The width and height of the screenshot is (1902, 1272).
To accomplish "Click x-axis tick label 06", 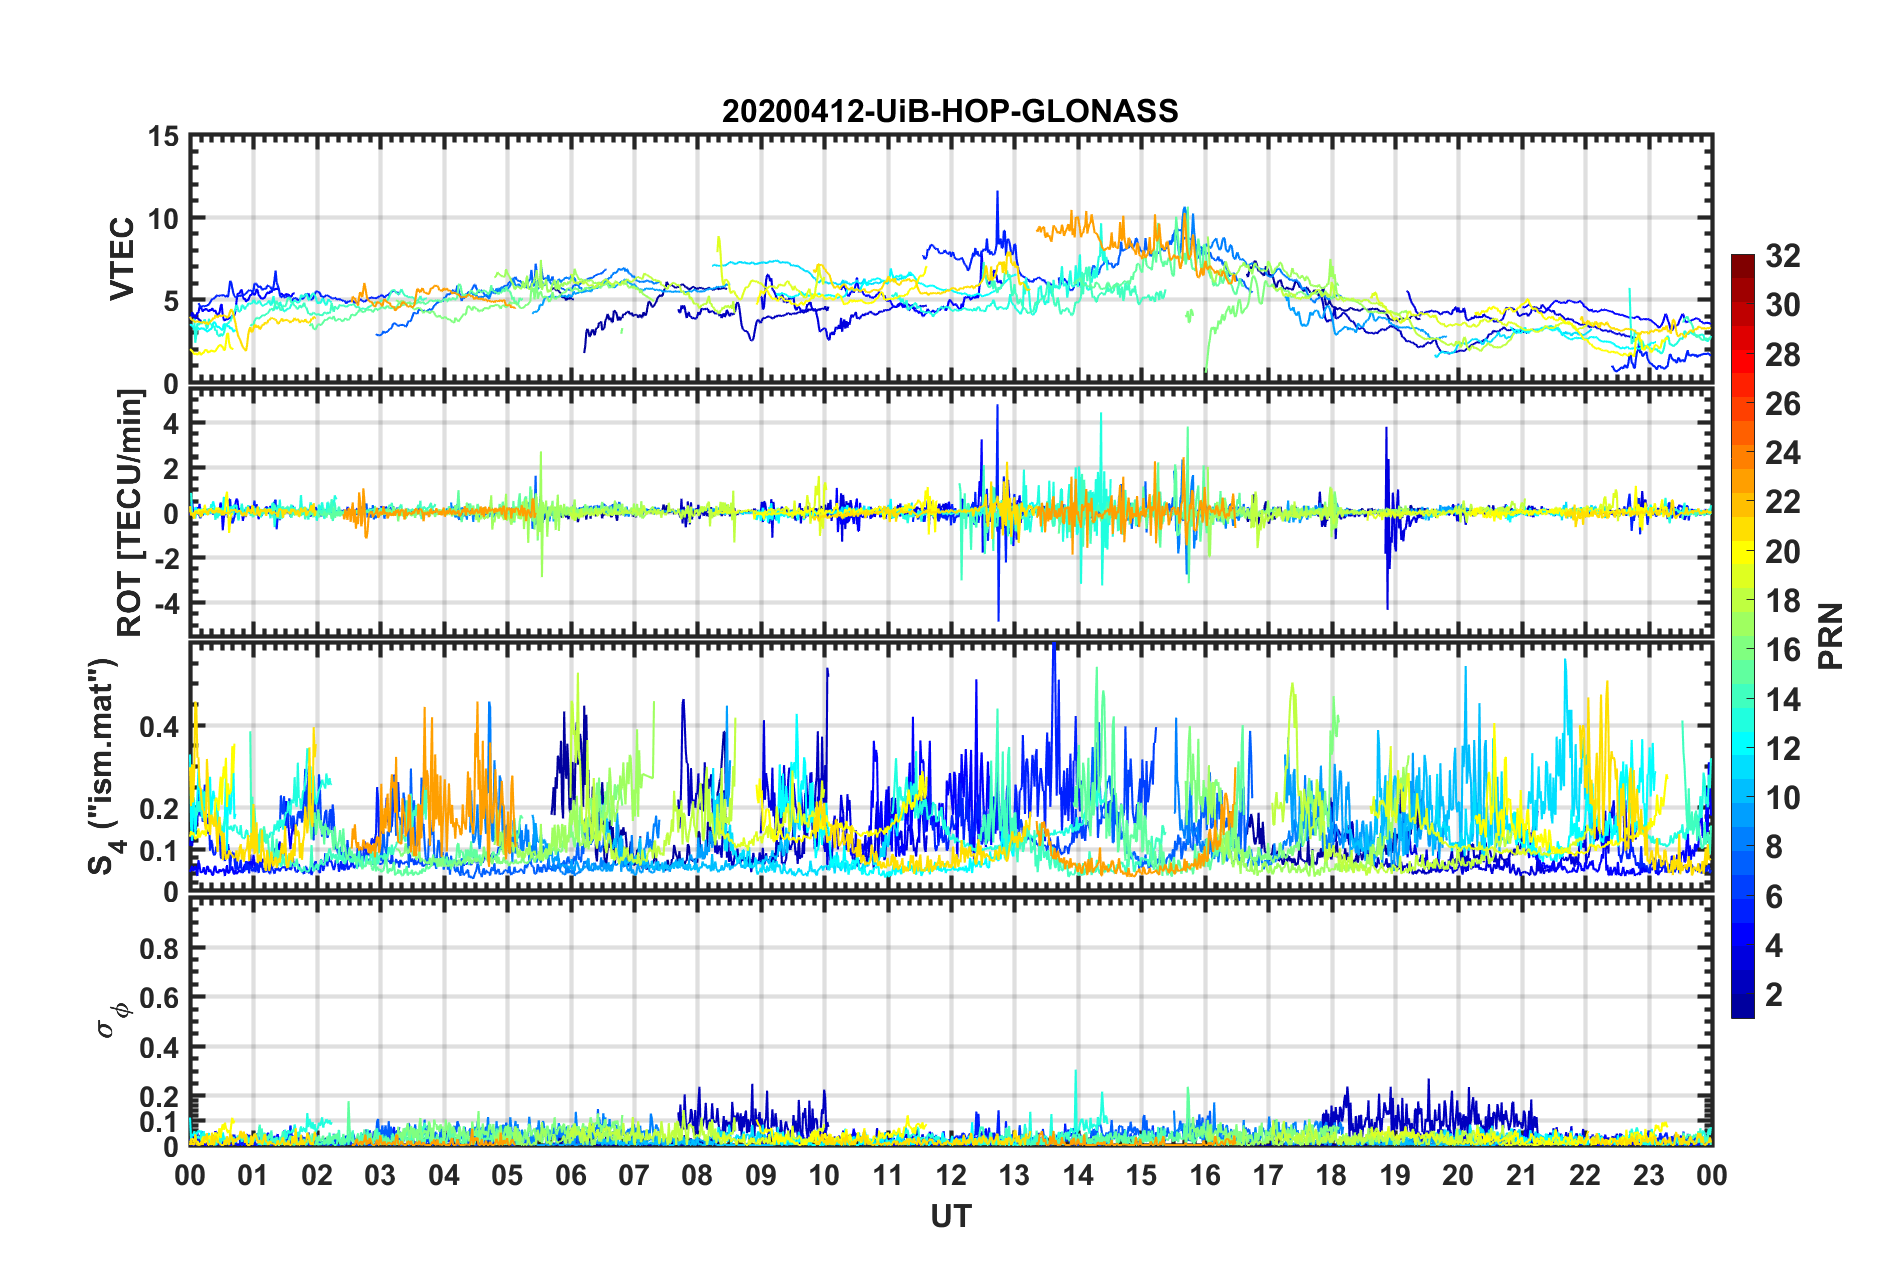I will pos(571,1175).
